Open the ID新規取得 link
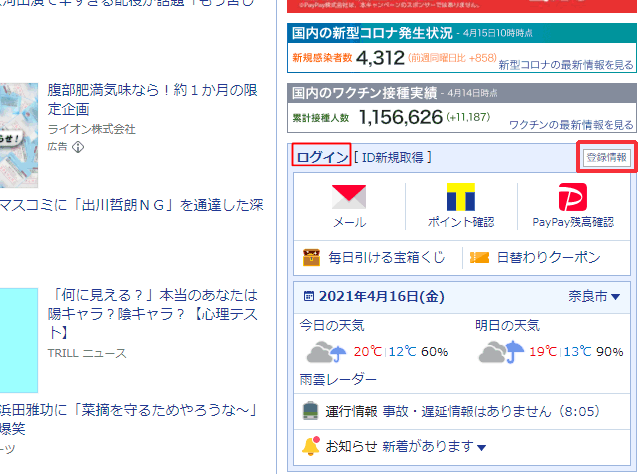 click(x=396, y=157)
